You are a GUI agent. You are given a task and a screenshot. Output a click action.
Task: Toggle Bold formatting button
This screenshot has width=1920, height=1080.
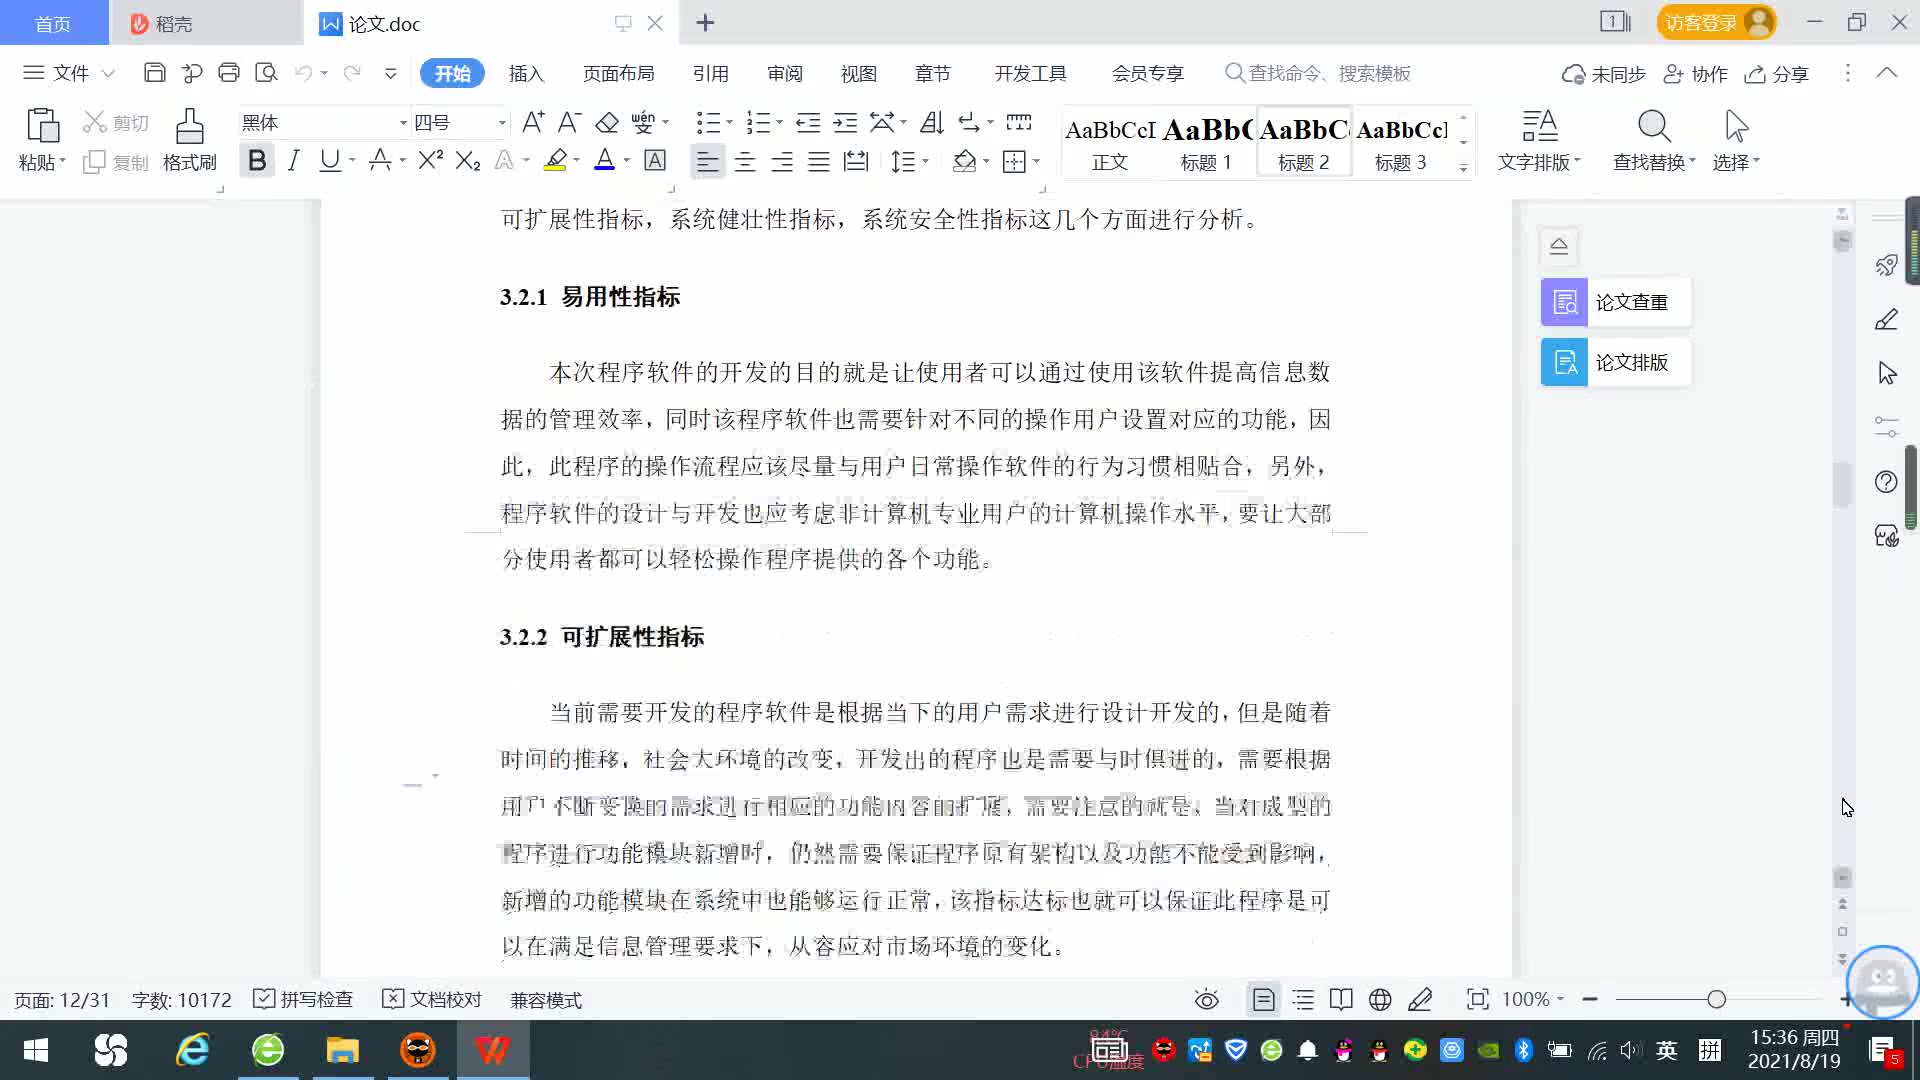click(257, 161)
